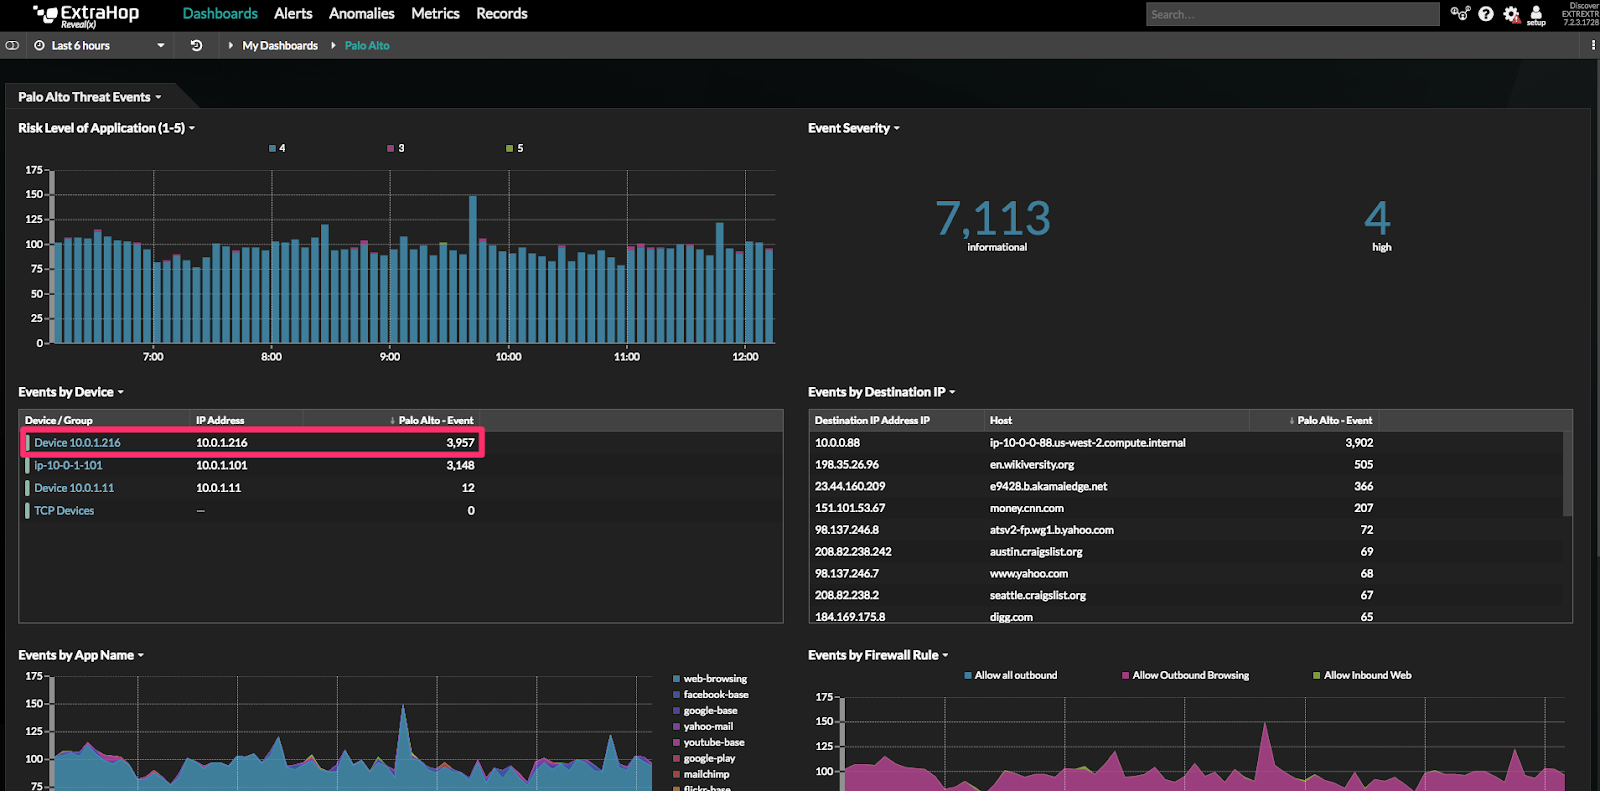Open Device 10.0.1.216 link
This screenshot has width=1600, height=791.
77,443
